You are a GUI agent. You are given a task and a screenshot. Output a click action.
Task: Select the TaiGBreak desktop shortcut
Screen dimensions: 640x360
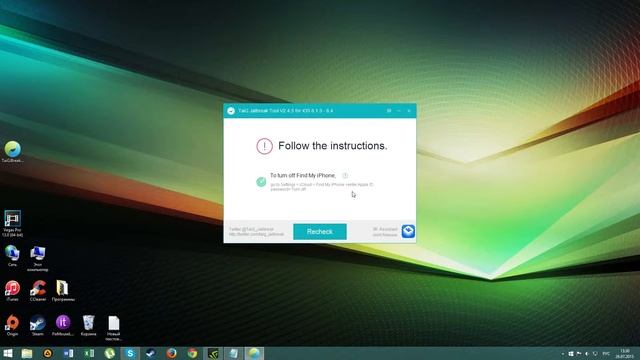click(x=13, y=151)
